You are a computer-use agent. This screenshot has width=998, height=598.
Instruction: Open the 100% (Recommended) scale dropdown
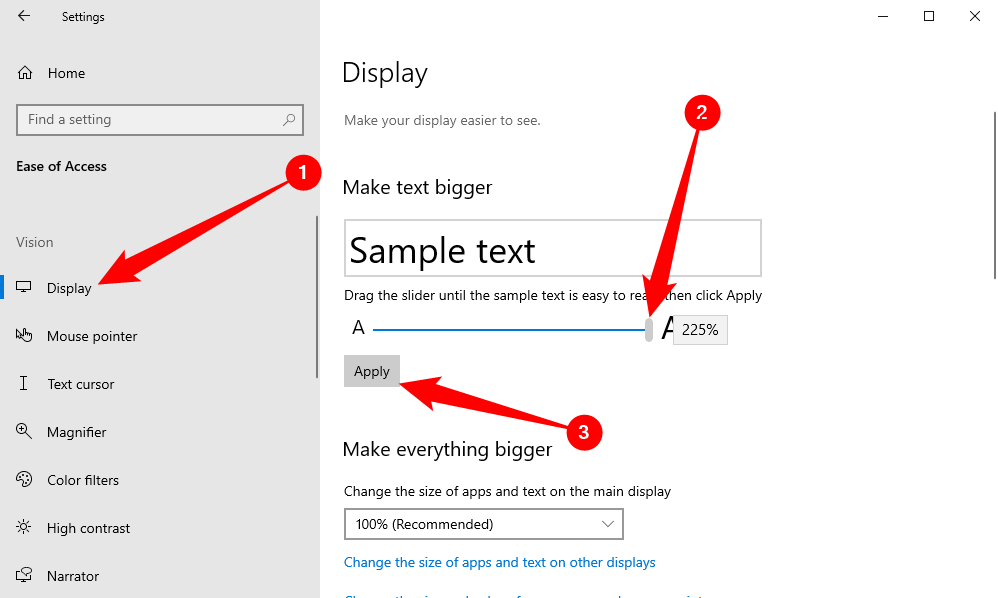coord(484,524)
